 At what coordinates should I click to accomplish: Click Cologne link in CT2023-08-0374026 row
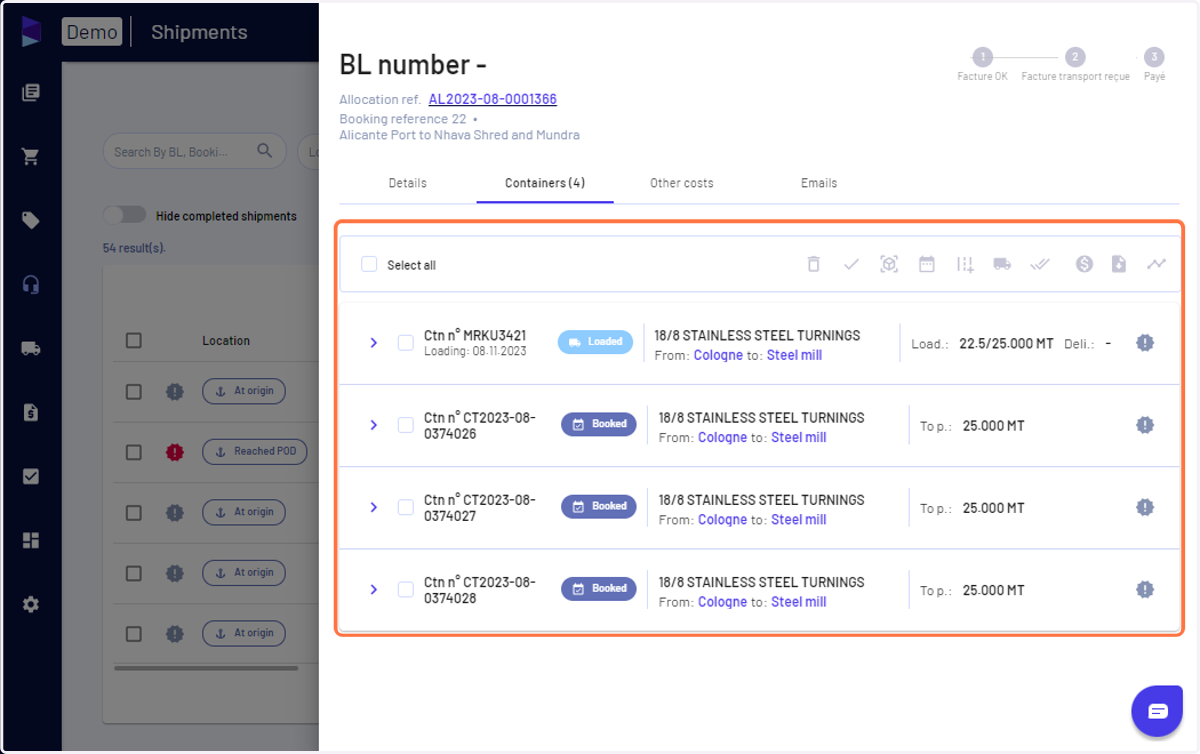pos(722,437)
